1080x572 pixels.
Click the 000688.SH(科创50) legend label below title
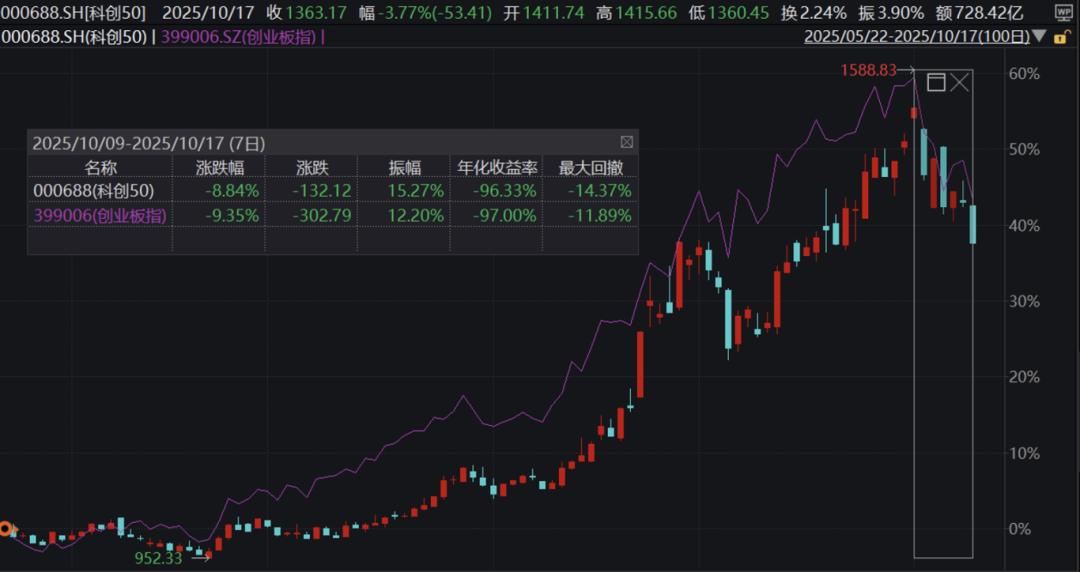point(75,37)
